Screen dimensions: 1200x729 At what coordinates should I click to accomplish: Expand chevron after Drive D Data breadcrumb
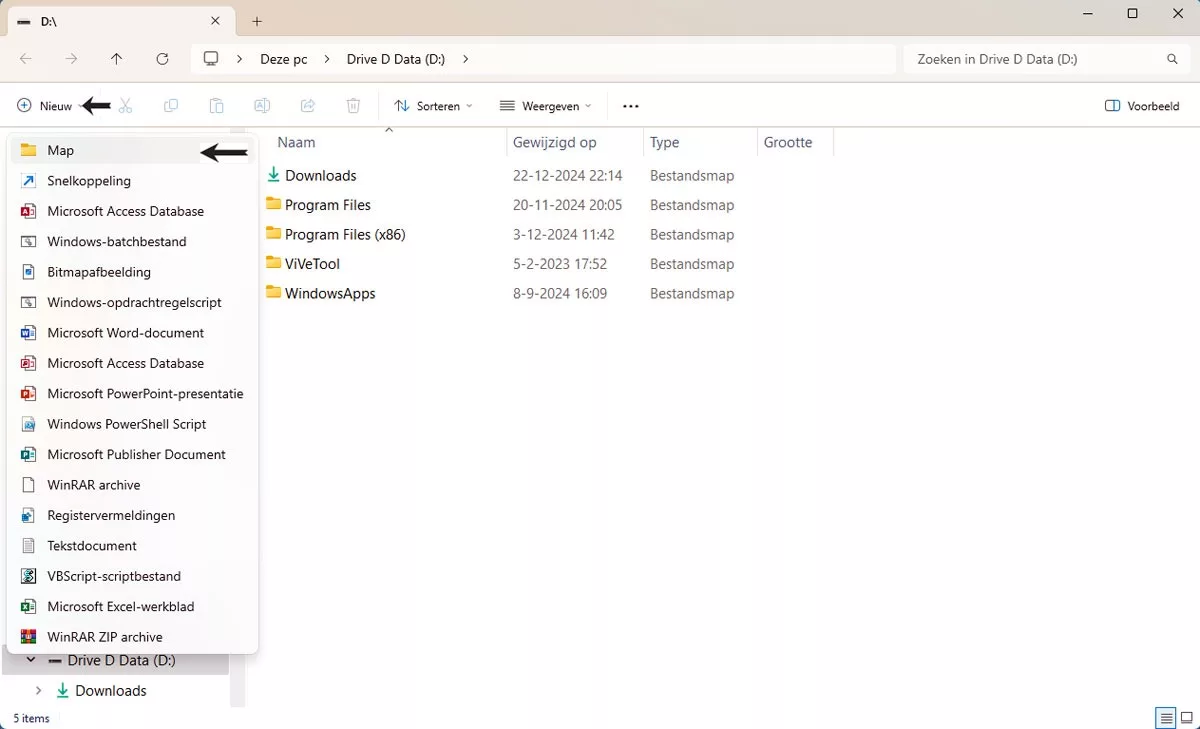466,59
